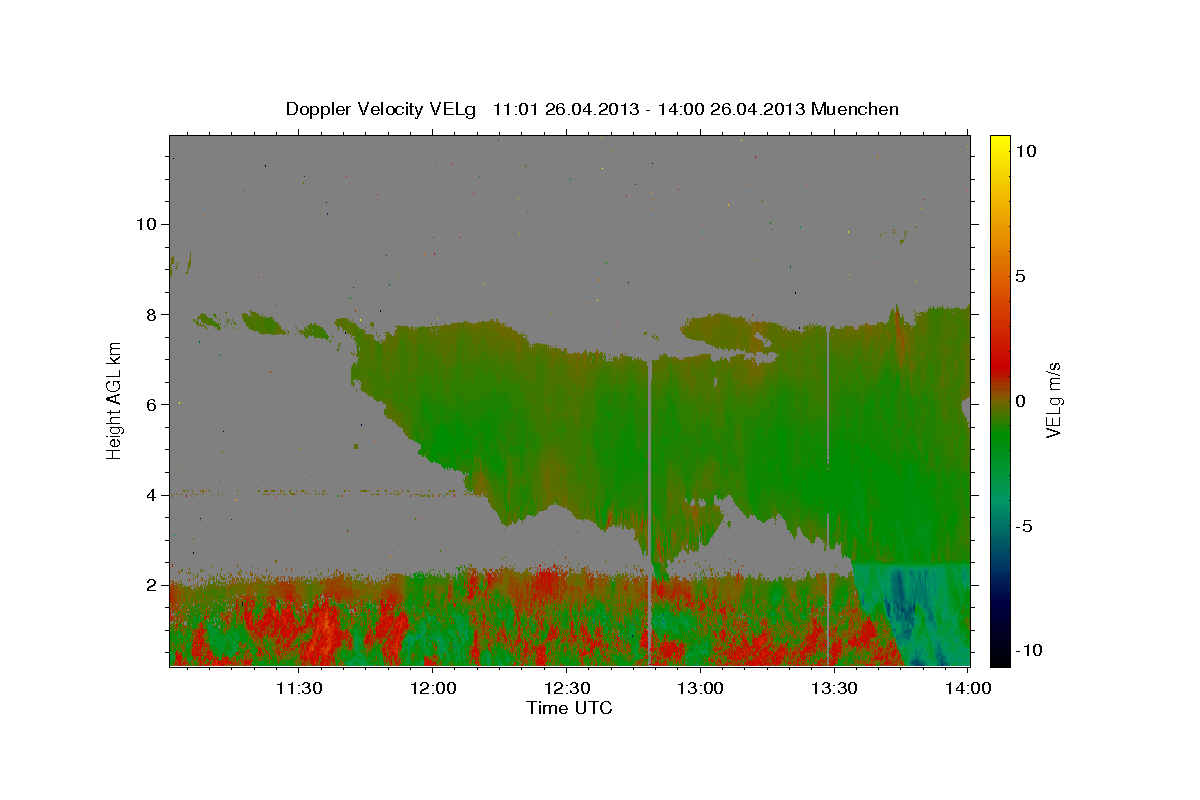This screenshot has width=1200, height=800.
Task: Click the 14:00 time tick label
Action: [x=969, y=688]
